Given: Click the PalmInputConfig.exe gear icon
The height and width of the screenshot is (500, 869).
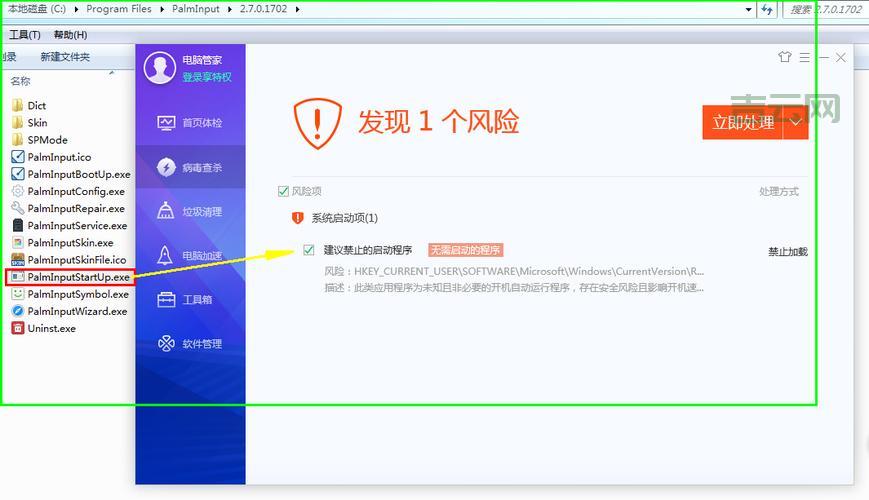Looking at the screenshot, I should (18, 191).
